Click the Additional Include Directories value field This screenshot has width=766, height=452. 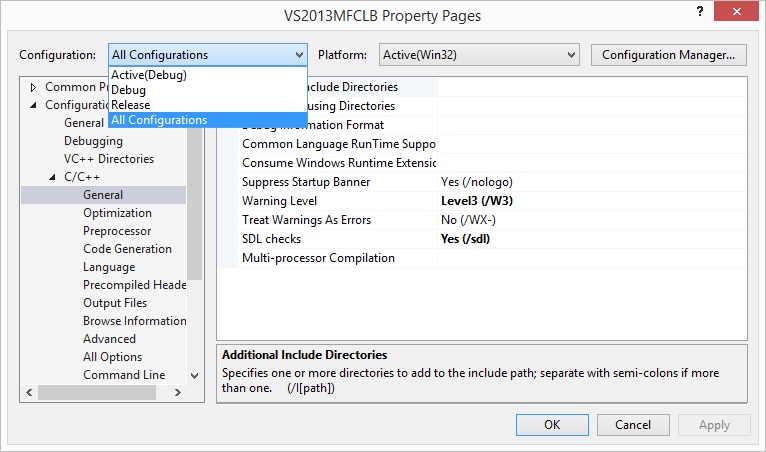[x=592, y=87]
